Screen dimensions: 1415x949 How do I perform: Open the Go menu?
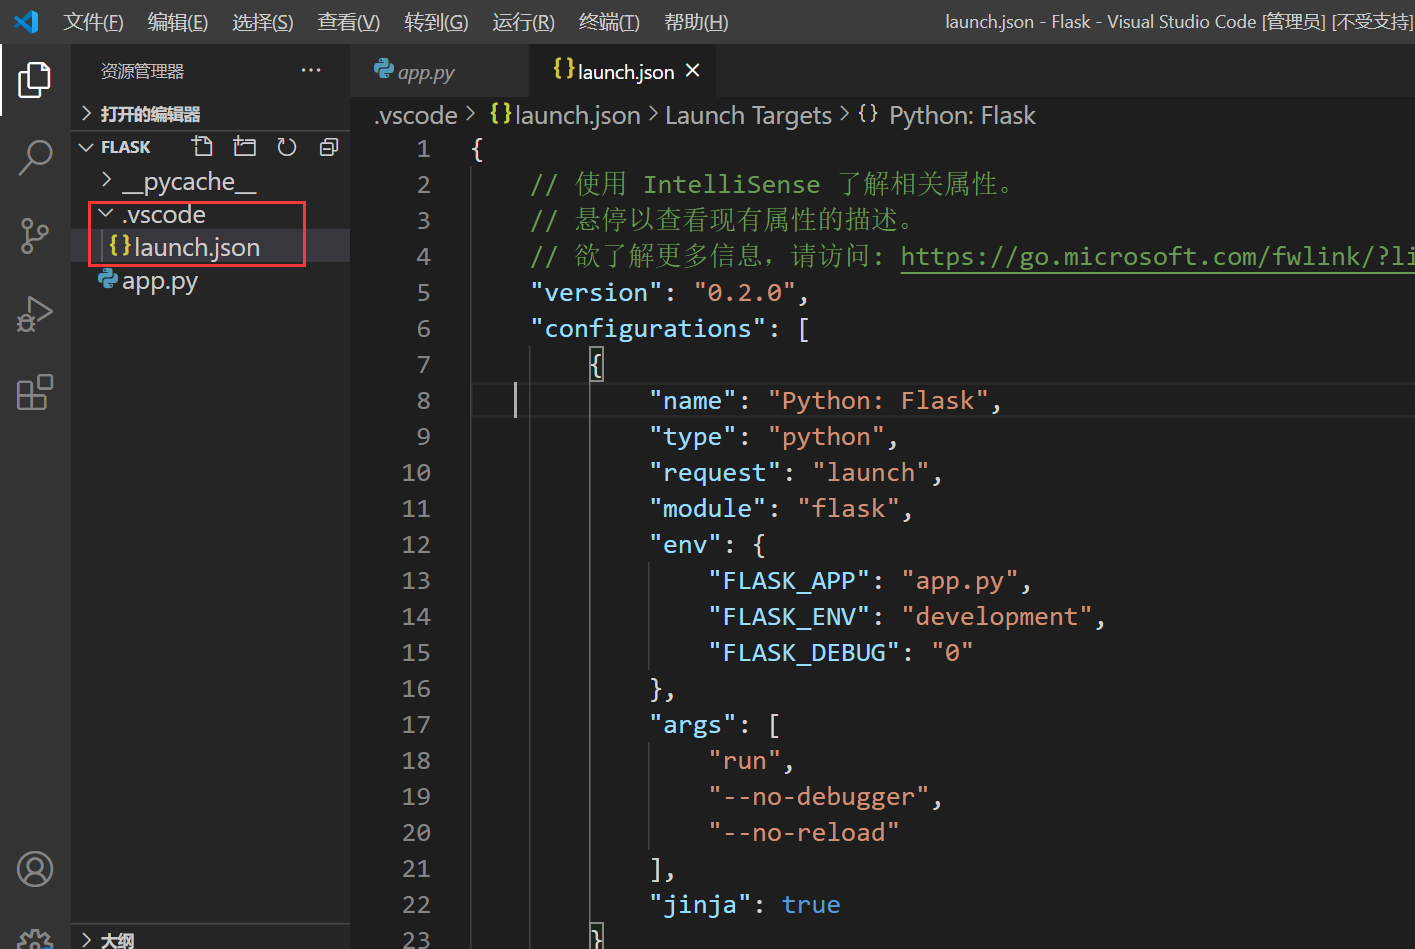point(436,22)
